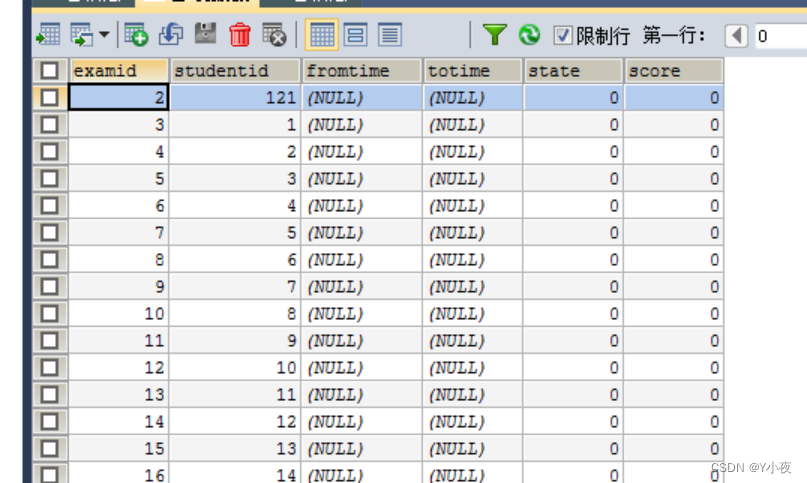Switch to text view mode
The image size is (807, 483).
(390, 35)
